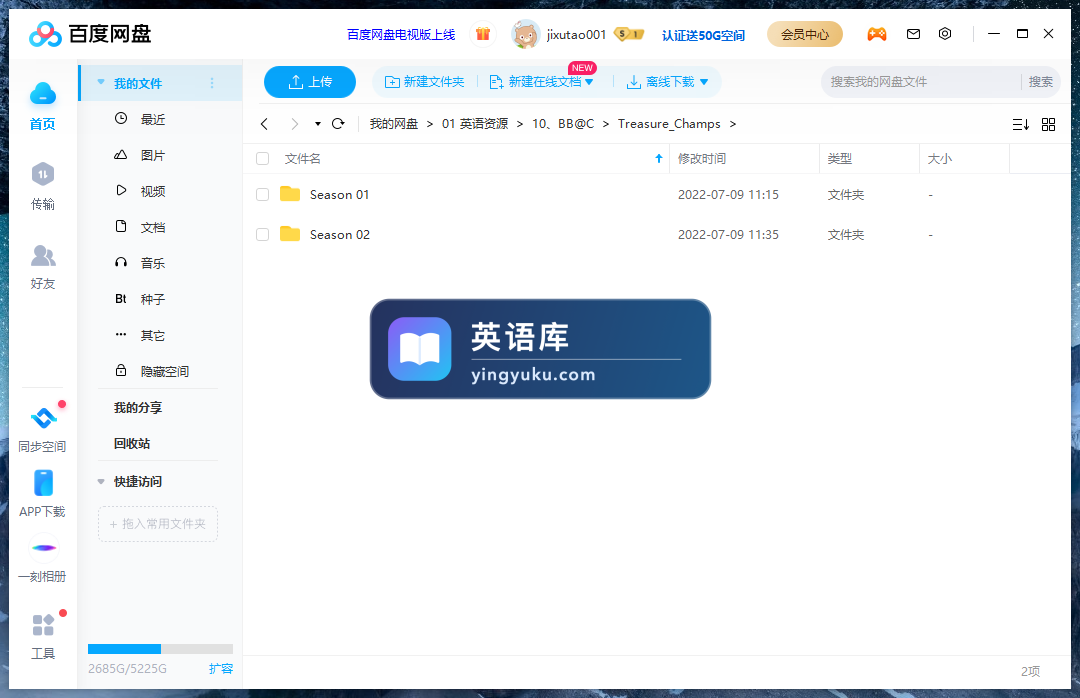
Task: Open the sort order icon
Action: [x=1021, y=125]
